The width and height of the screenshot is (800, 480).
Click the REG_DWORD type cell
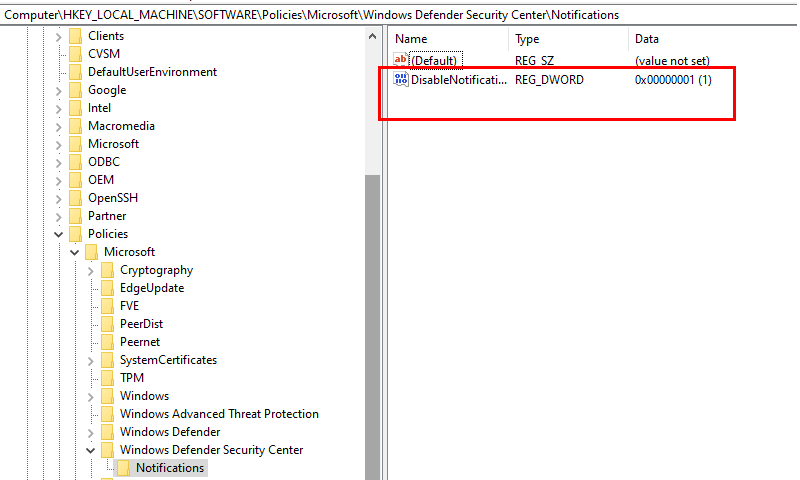point(549,80)
